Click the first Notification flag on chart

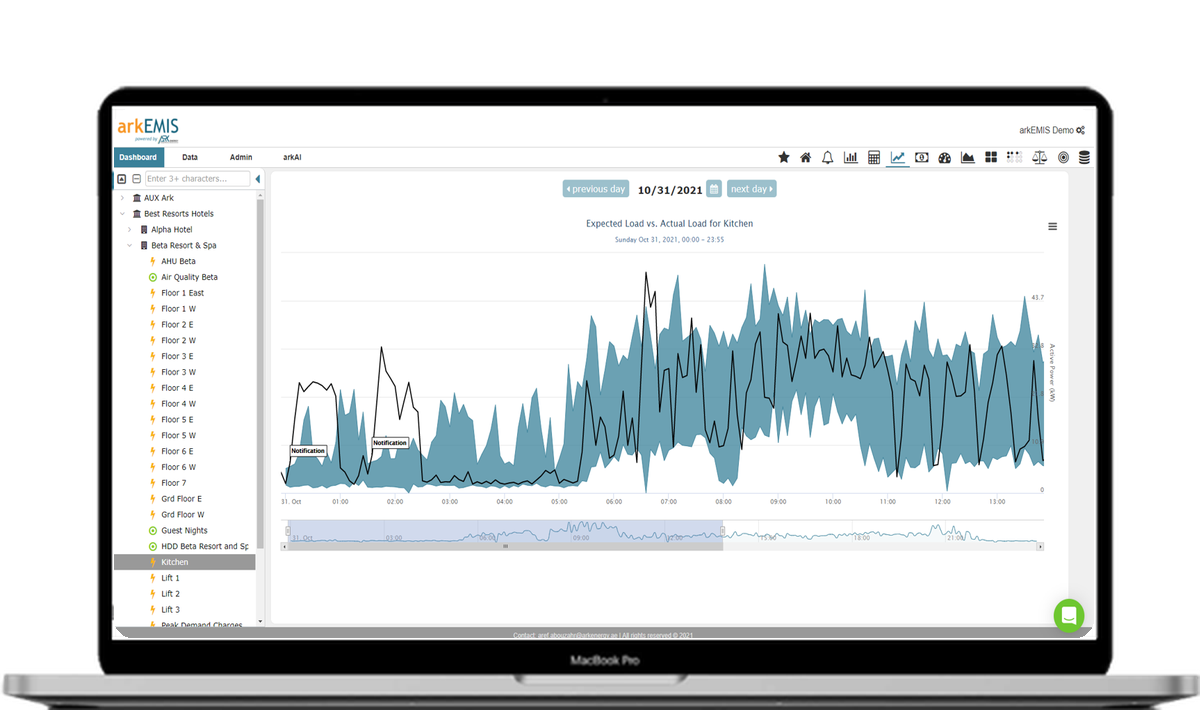[x=308, y=451]
